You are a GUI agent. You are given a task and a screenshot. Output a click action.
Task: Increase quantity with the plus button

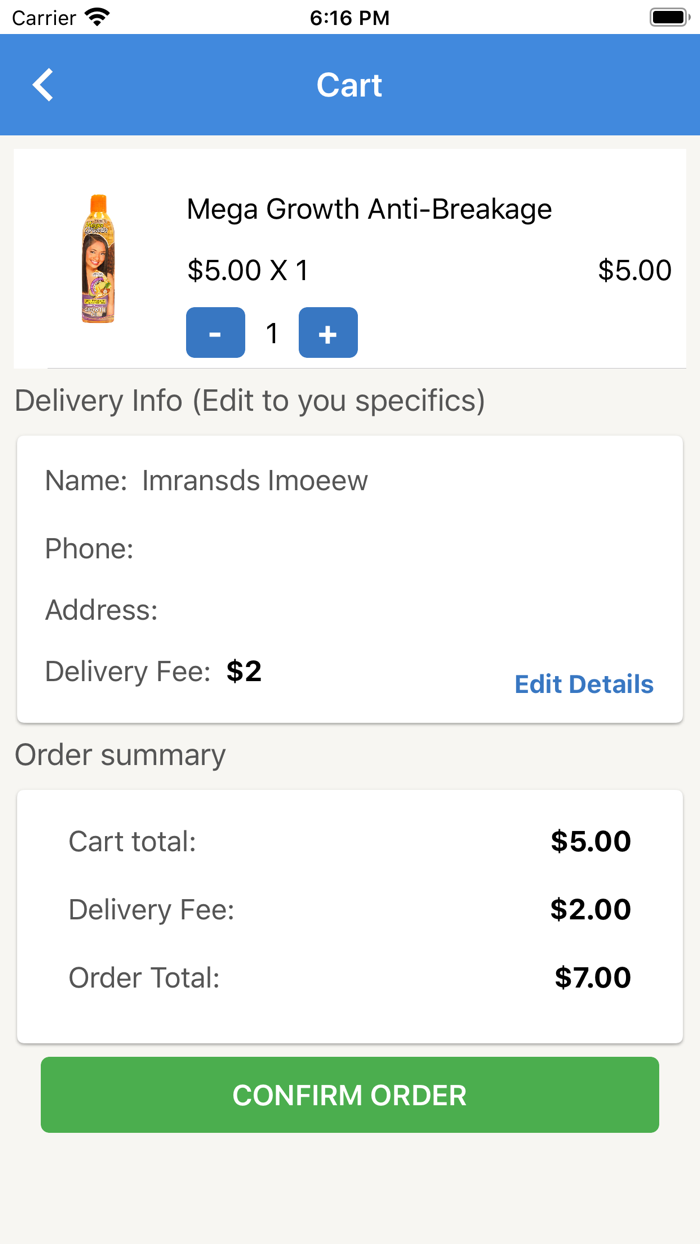(x=328, y=333)
